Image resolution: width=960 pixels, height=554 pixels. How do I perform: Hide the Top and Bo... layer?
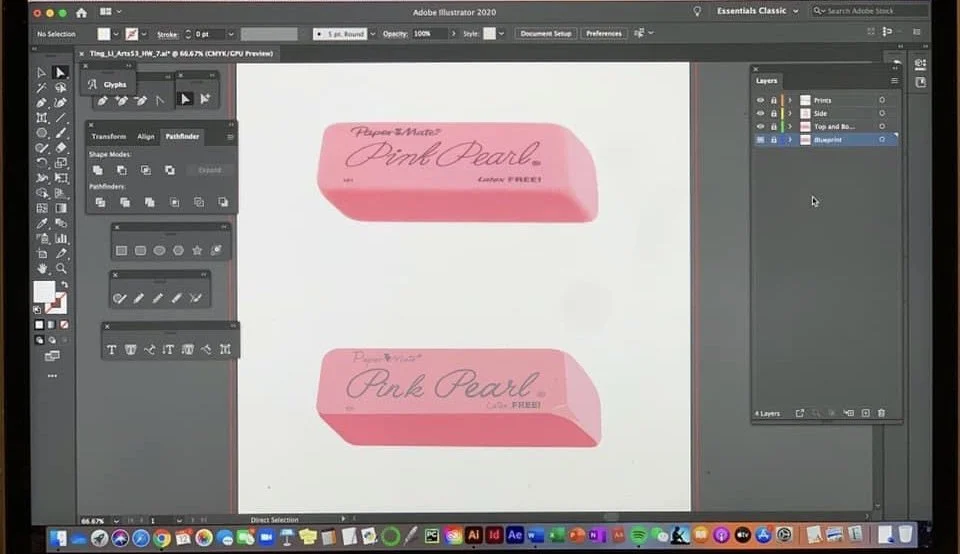pos(760,127)
